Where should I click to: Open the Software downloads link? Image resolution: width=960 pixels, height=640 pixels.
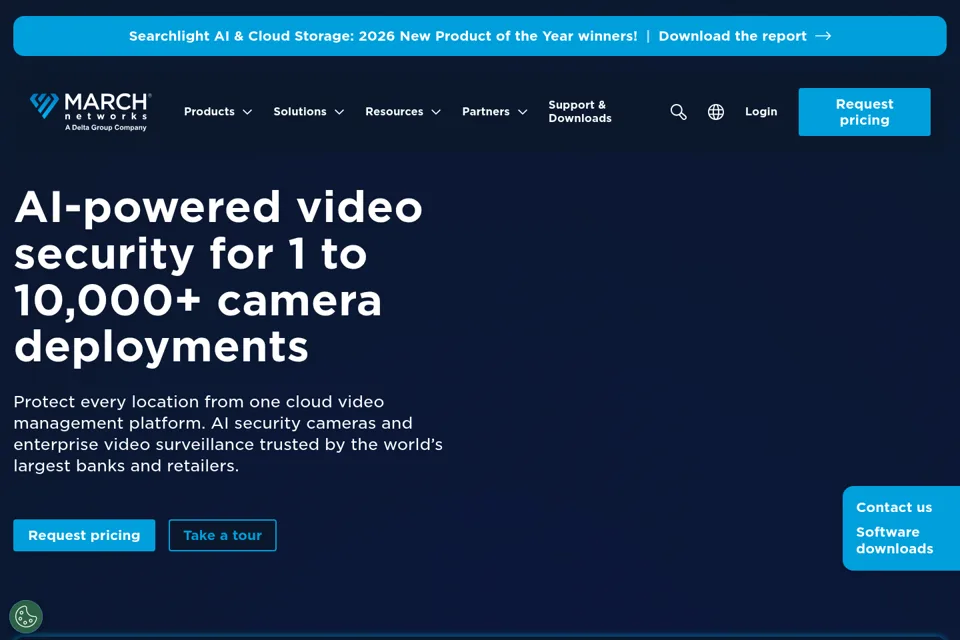click(894, 540)
